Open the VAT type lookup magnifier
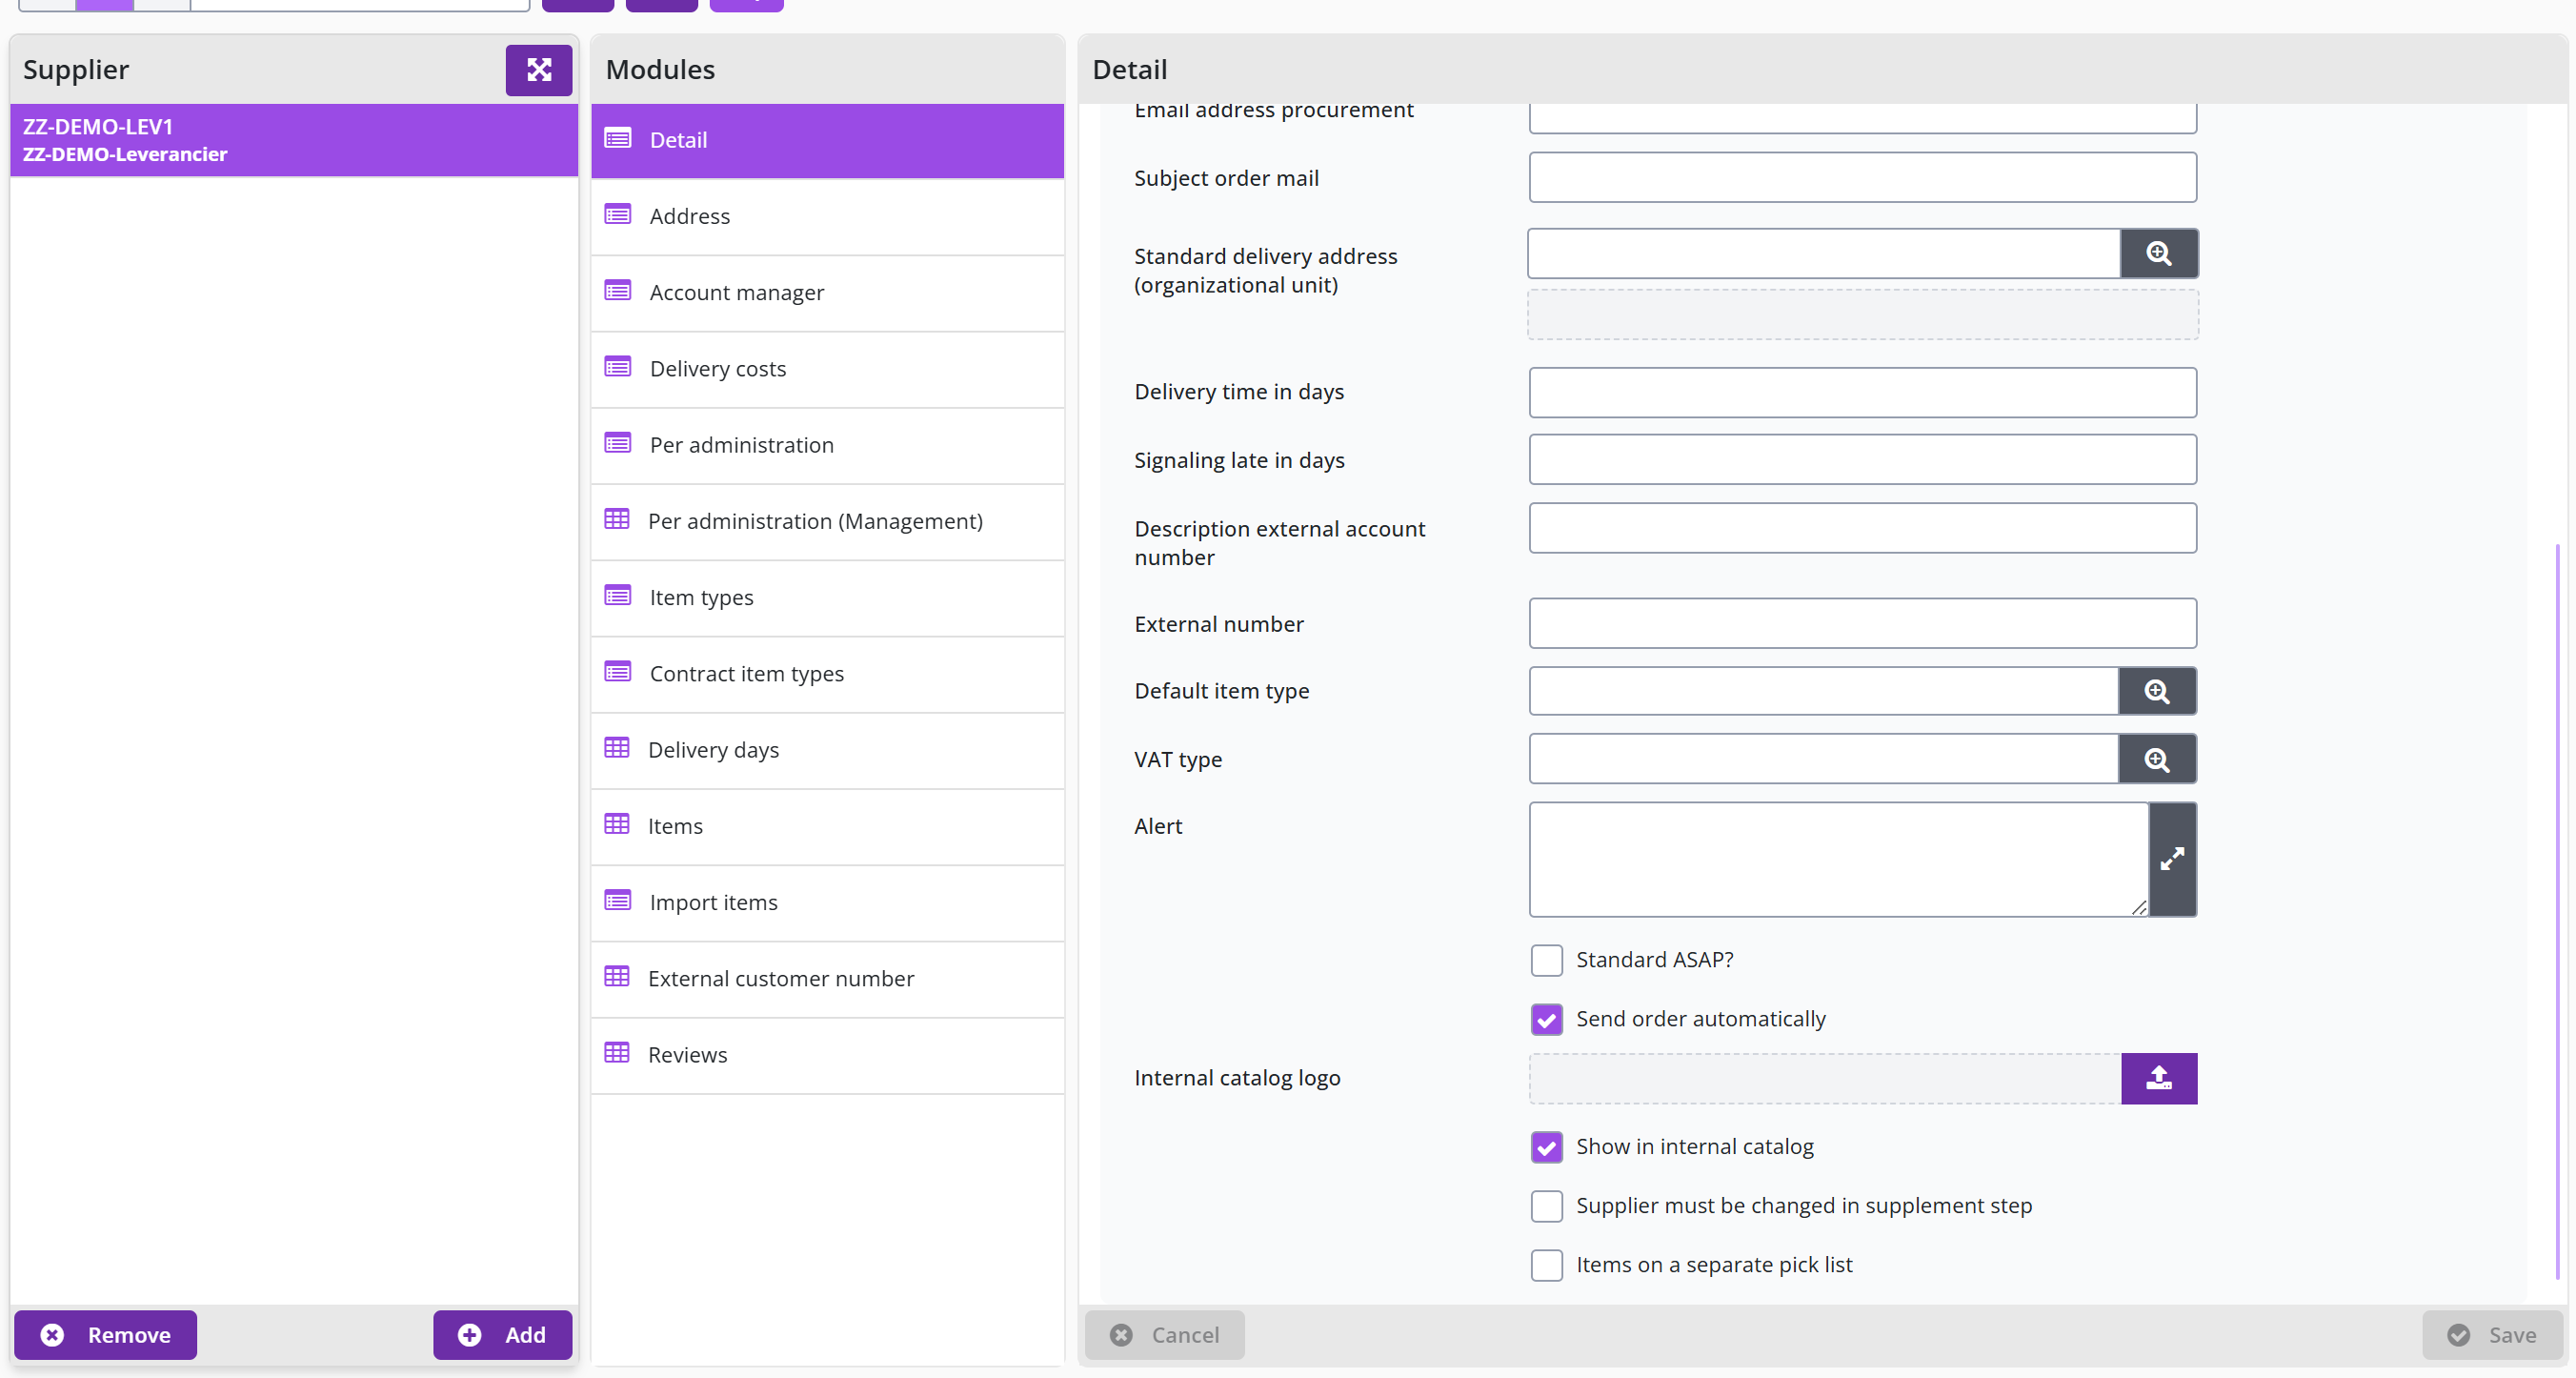 (2157, 759)
